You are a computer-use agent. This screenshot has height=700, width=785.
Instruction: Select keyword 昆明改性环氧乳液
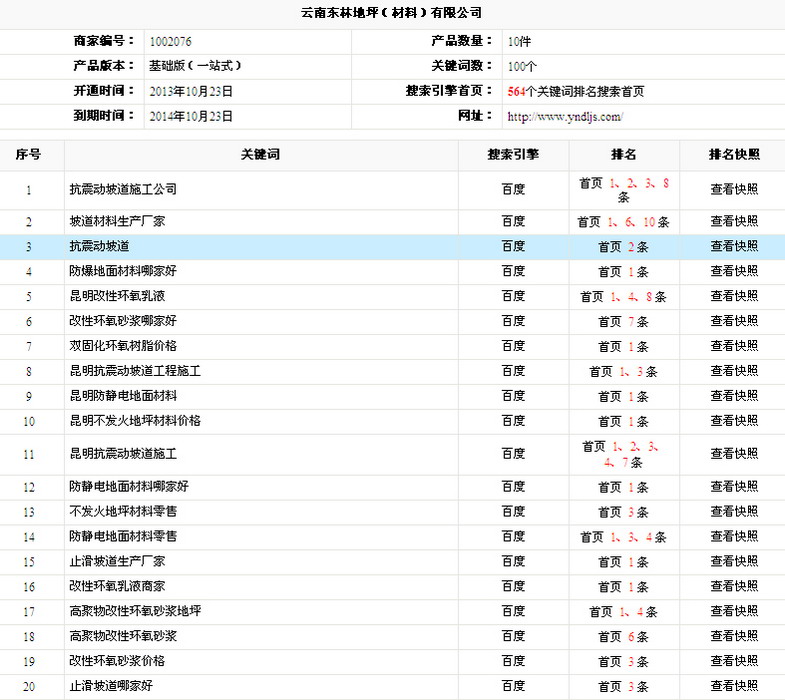[117, 296]
